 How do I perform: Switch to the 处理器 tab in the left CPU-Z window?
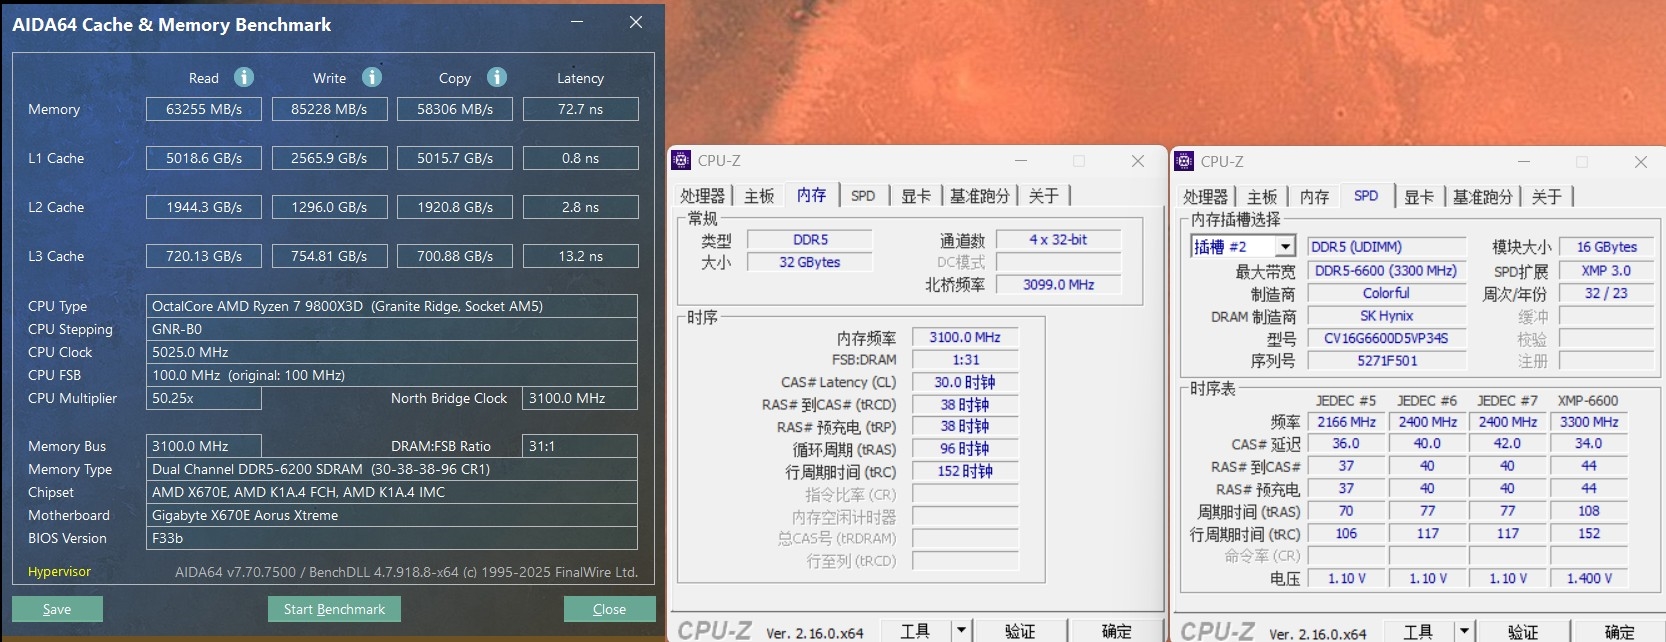(702, 196)
